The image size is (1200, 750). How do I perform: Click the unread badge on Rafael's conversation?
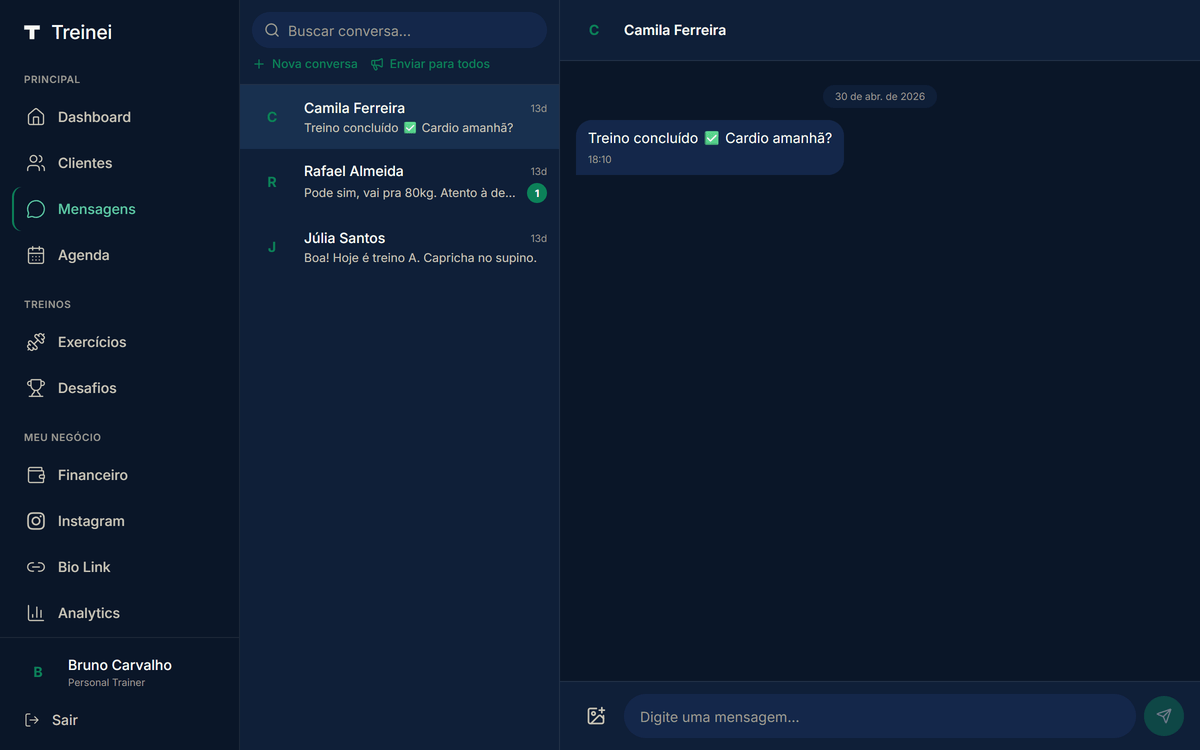[537, 193]
